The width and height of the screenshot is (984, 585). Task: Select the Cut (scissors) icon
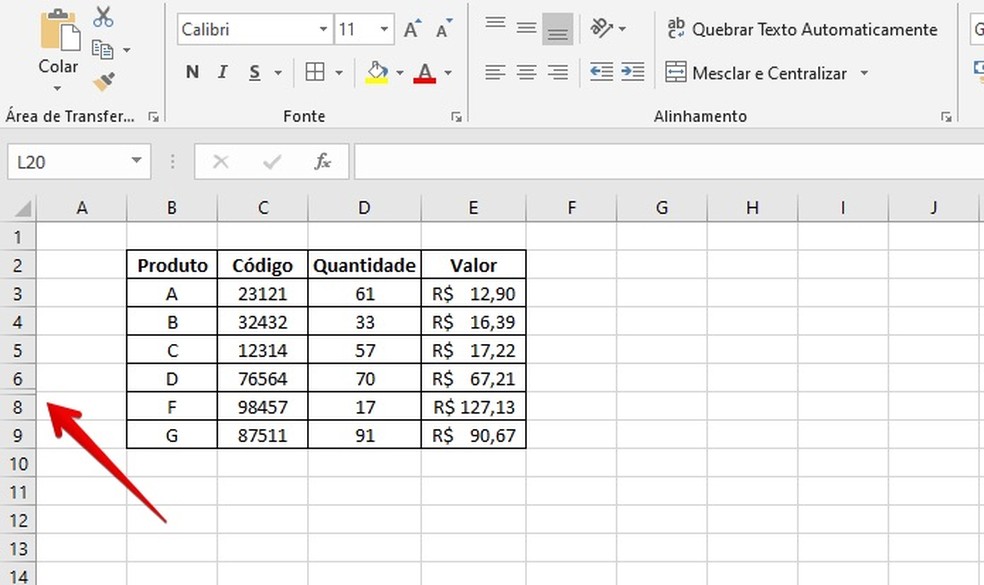point(103,16)
